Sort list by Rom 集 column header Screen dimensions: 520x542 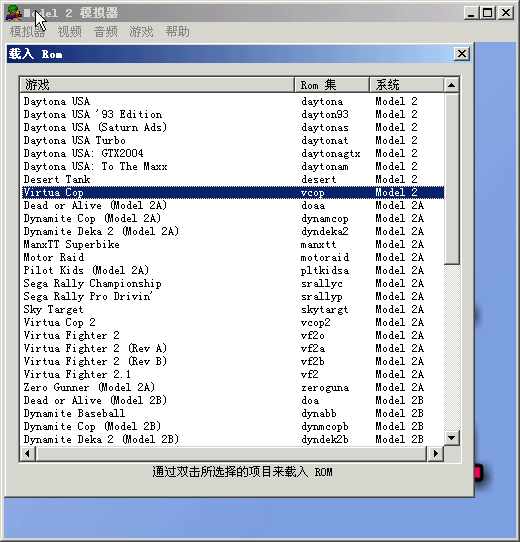tap(332, 85)
